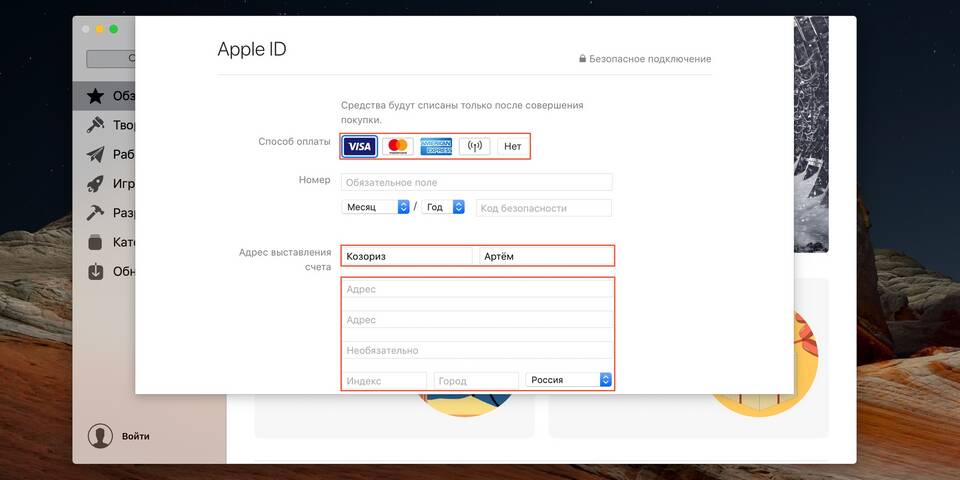Click the second 'Адрес' line field
Screen dimensions: 960x480
[478, 320]
